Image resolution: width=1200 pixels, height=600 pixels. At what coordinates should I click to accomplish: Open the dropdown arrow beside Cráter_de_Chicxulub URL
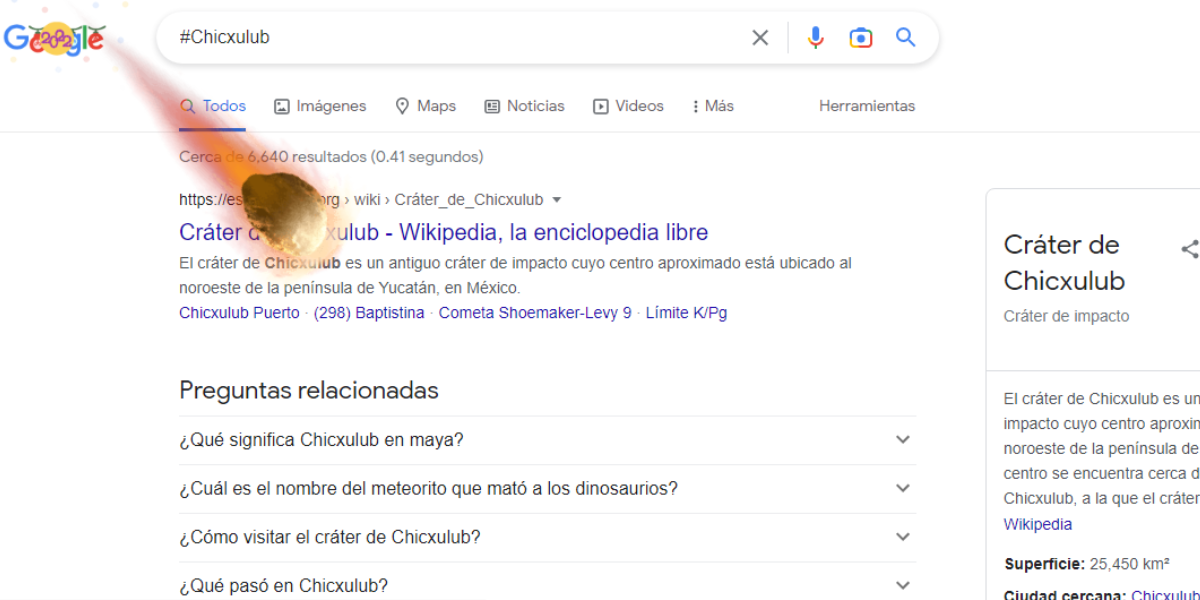(557, 199)
